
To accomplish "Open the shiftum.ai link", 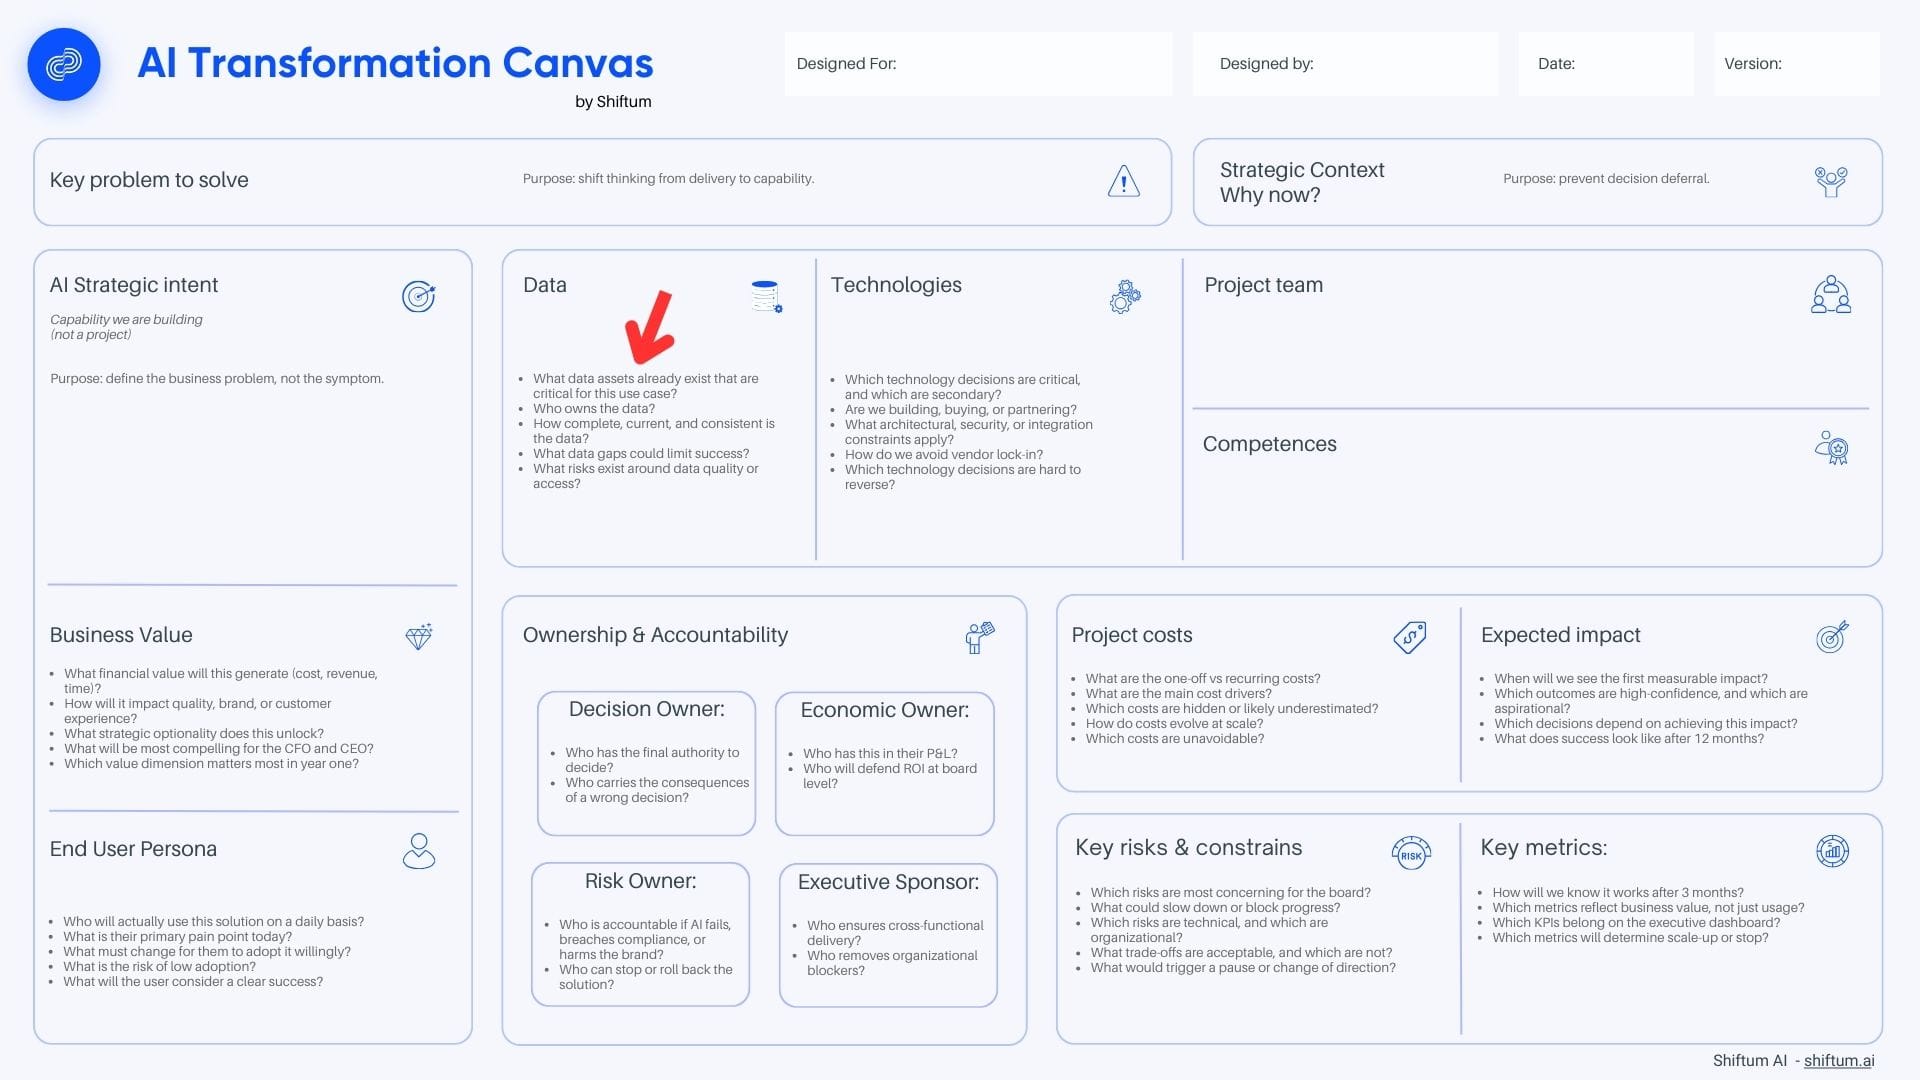I will point(1839,1061).
